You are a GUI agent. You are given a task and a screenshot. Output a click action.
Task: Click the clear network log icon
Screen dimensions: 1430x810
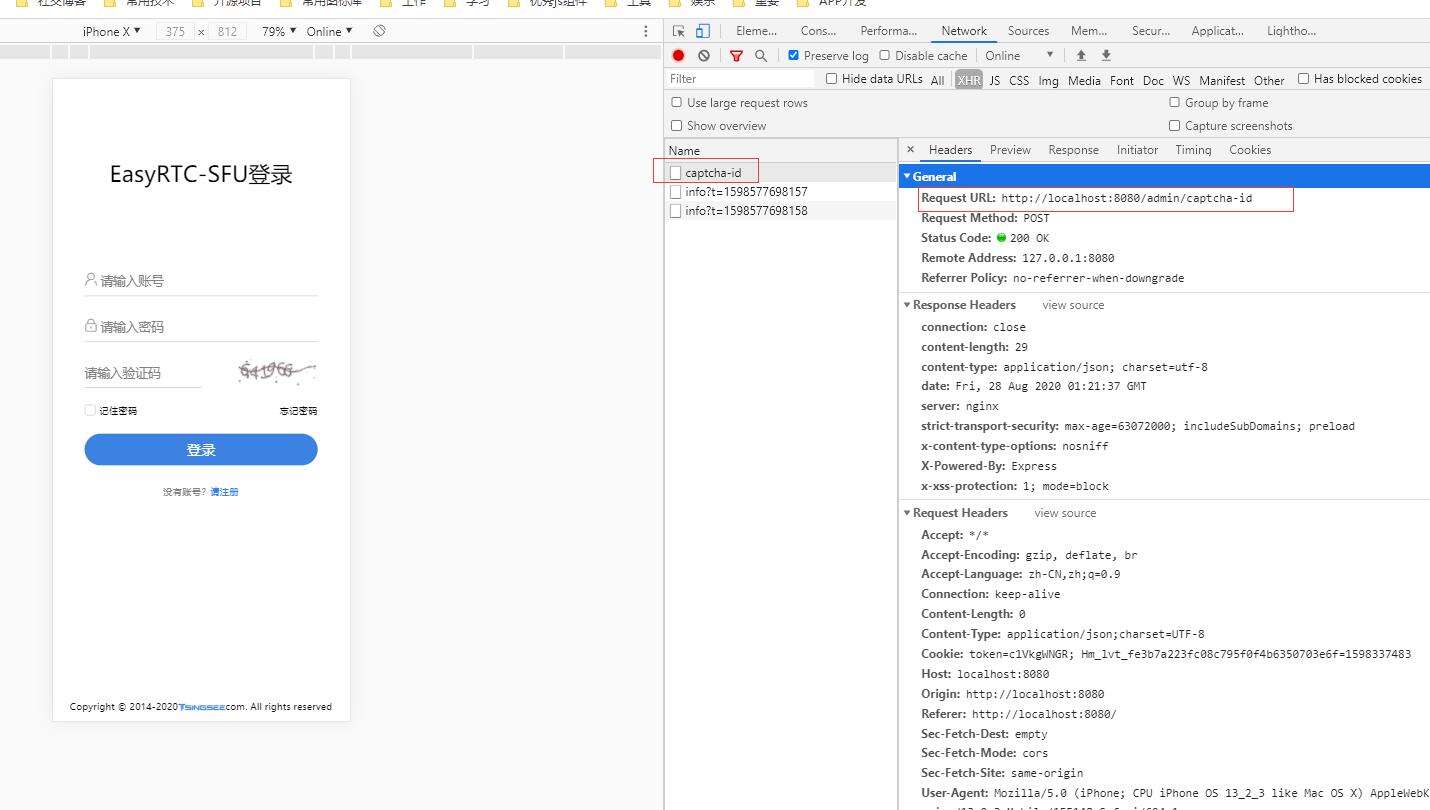[x=704, y=56]
